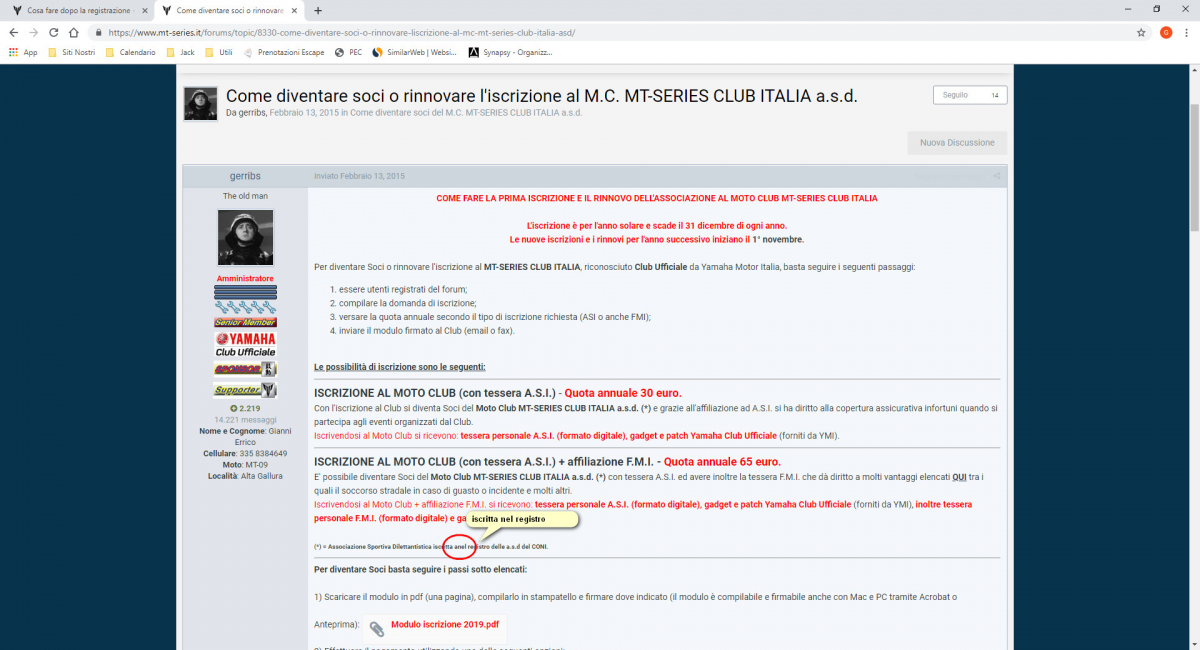1200x650 pixels.
Task: Click the '14.221 messaggi' post count
Action: (245, 419)
